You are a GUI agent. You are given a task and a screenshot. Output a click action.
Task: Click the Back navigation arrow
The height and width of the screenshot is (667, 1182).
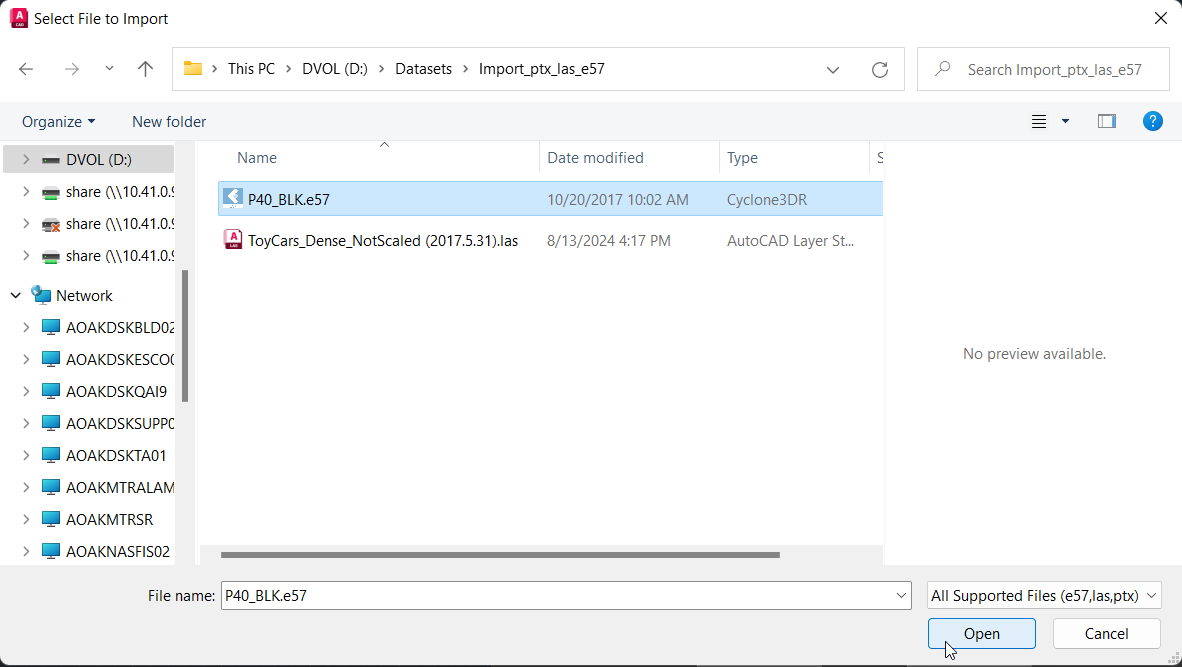pyautogui.click(x=26, y=69)
